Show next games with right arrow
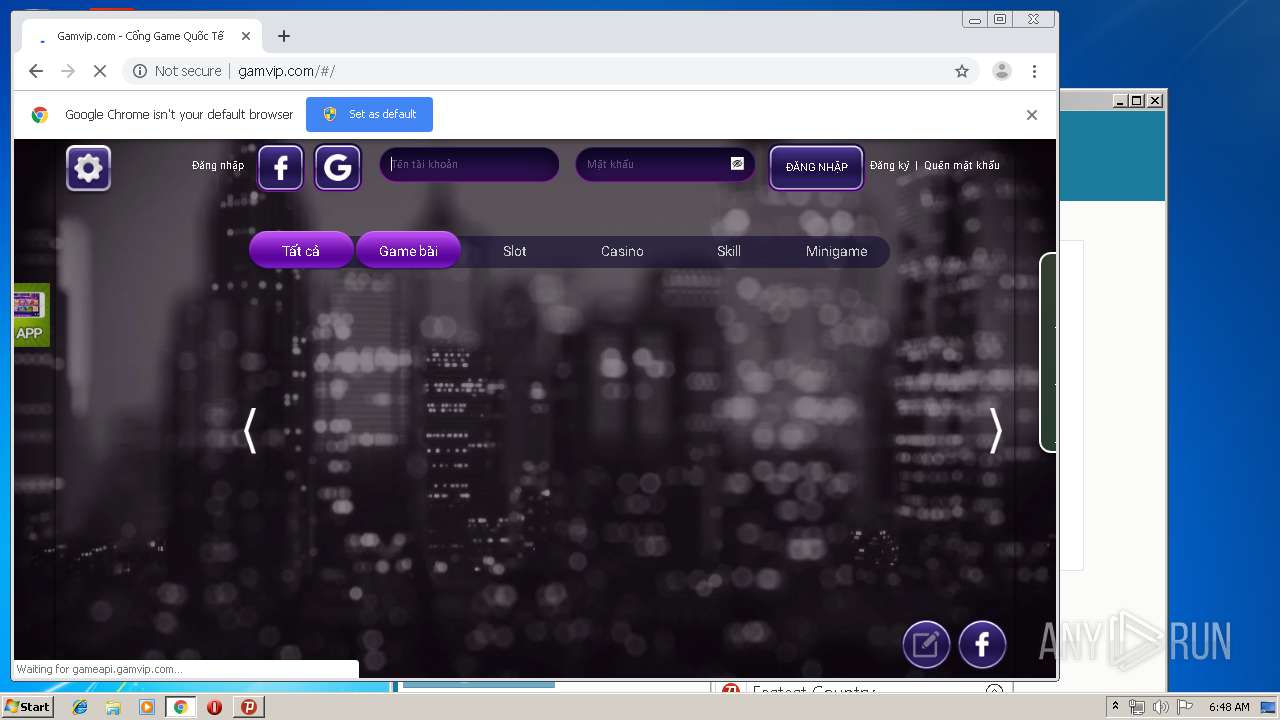This screenshot has width=1280, height=720. [x=995, y=431]
